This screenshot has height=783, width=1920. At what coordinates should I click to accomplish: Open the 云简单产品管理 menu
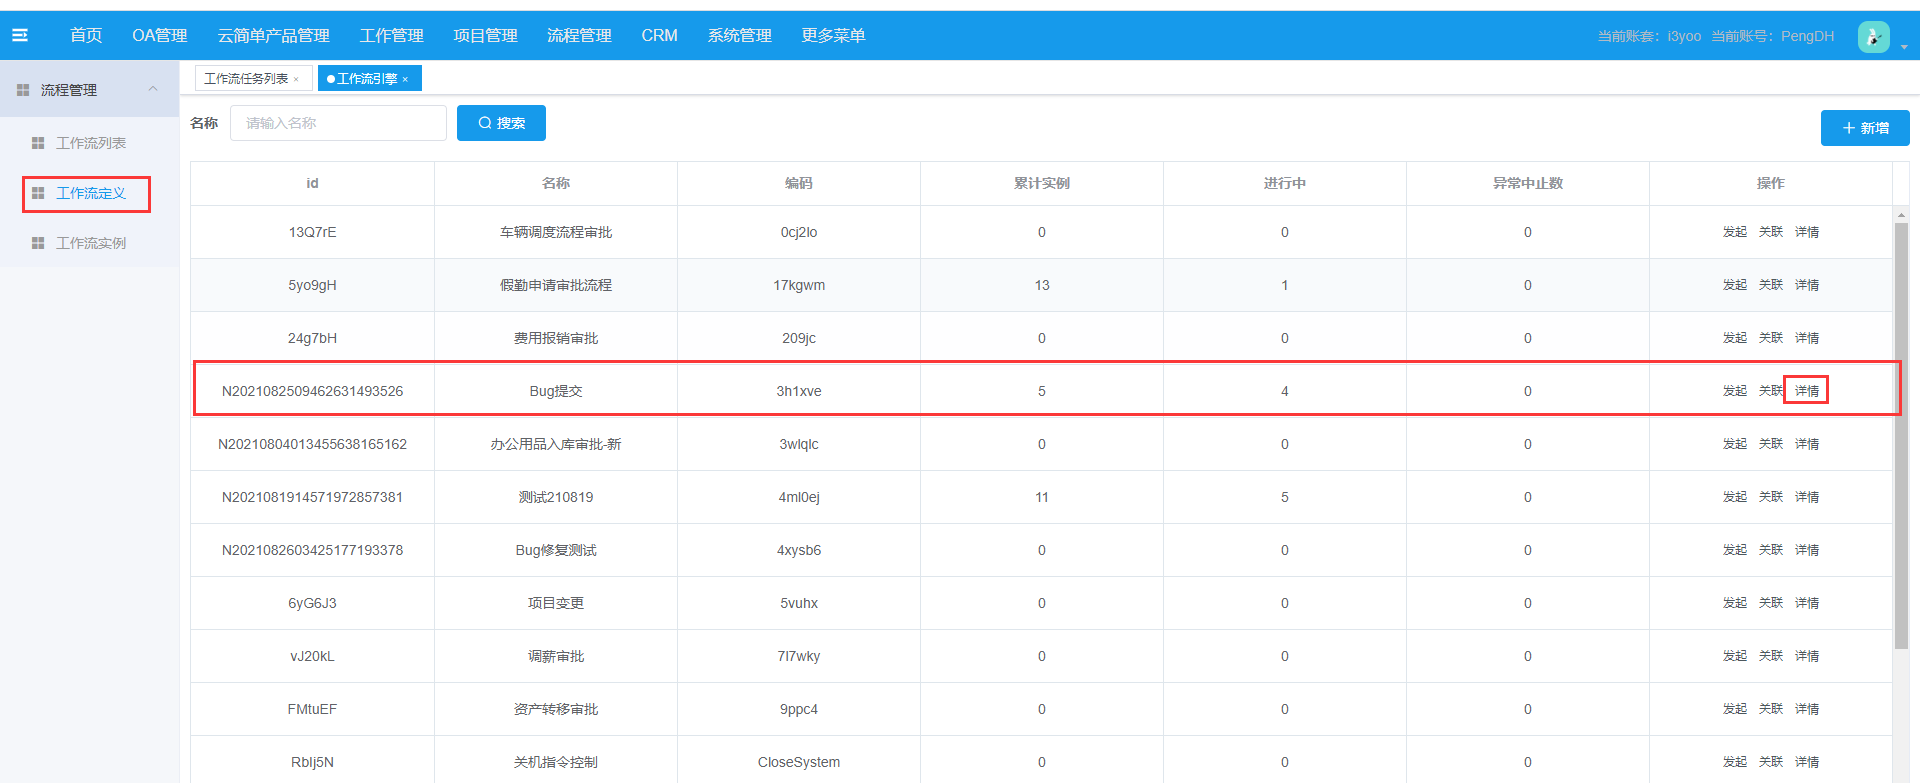click(274, 35)
